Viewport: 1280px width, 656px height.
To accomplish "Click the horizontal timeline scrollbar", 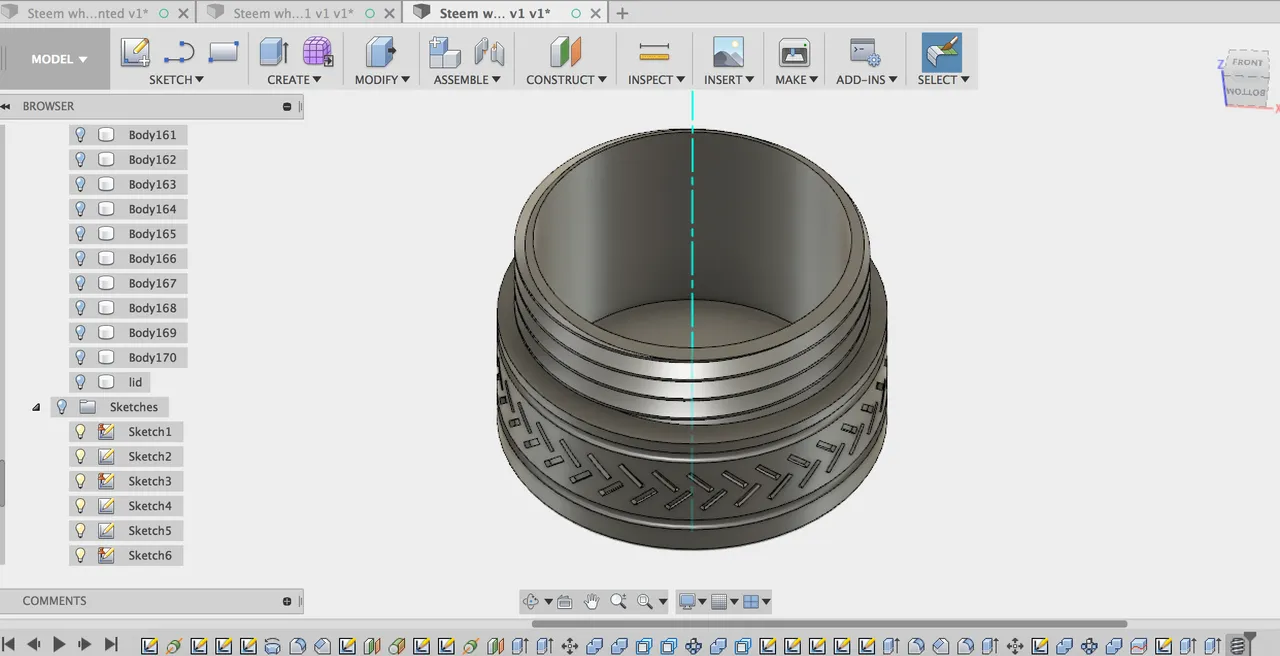I will (x=829, y=624).
